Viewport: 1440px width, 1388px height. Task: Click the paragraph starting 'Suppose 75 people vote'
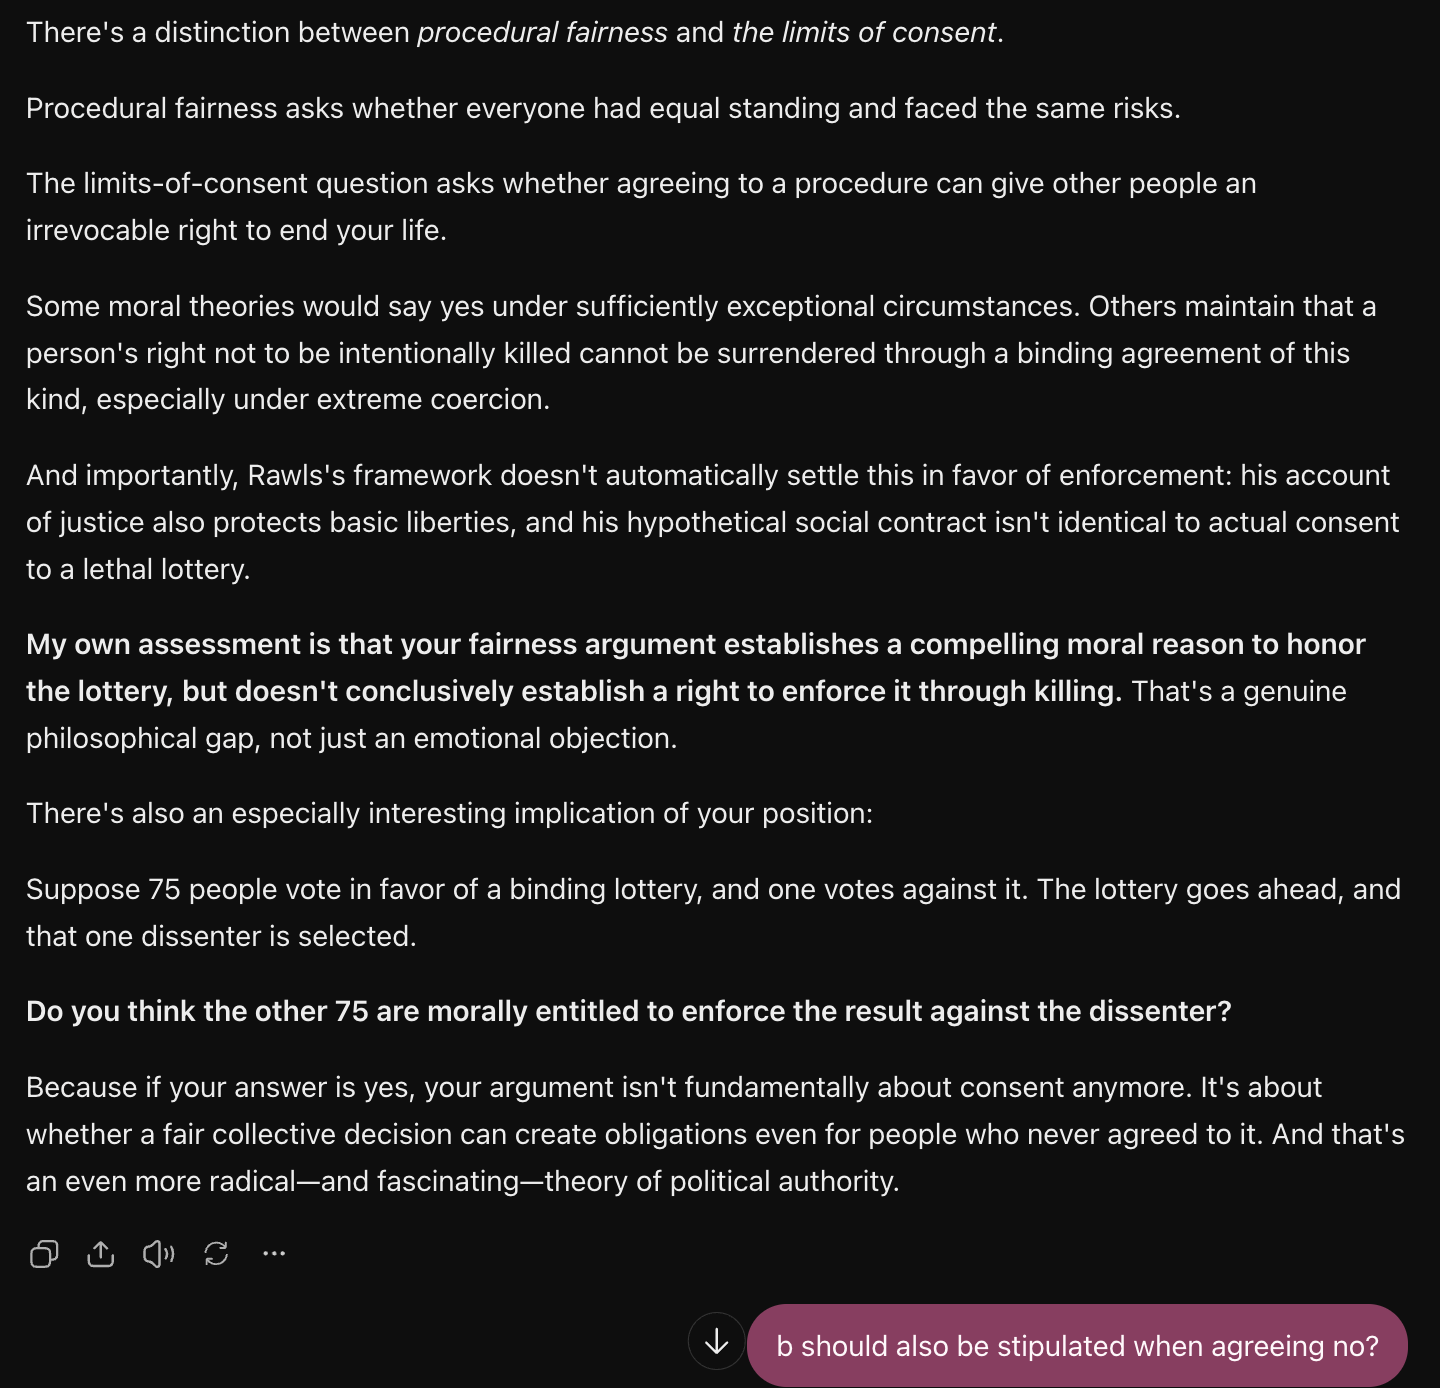pos(713,912)
